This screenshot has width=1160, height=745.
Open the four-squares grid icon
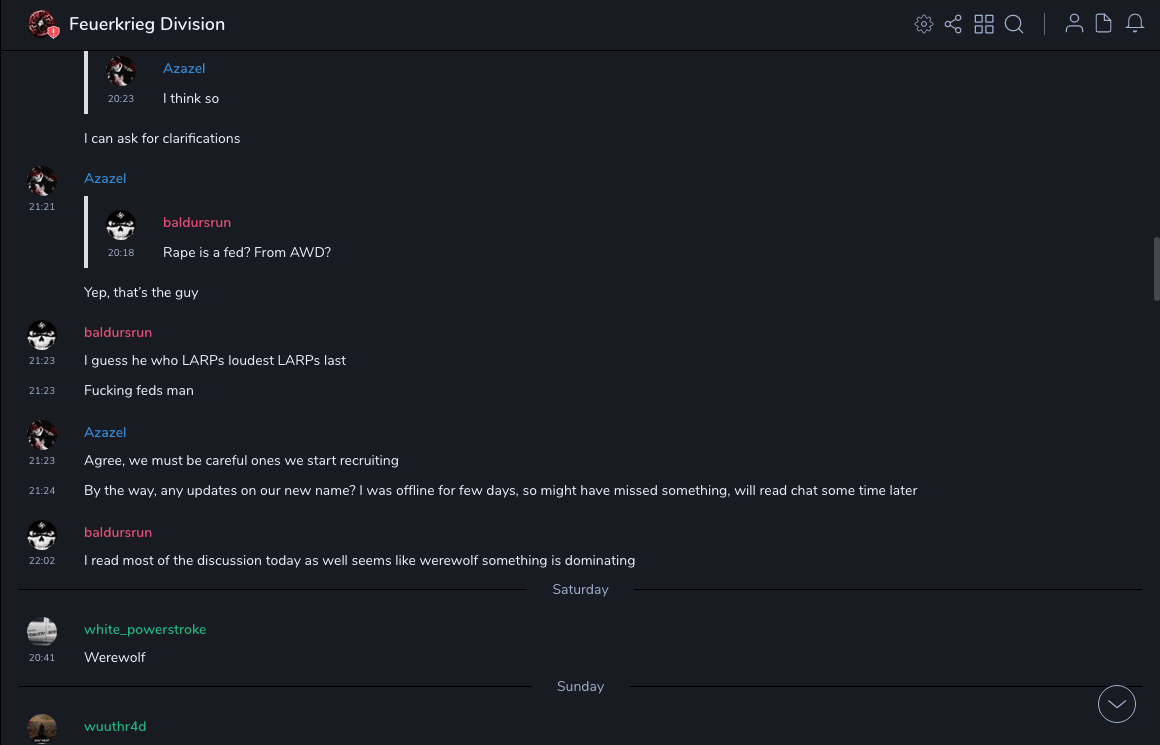[x=984, y=24]
